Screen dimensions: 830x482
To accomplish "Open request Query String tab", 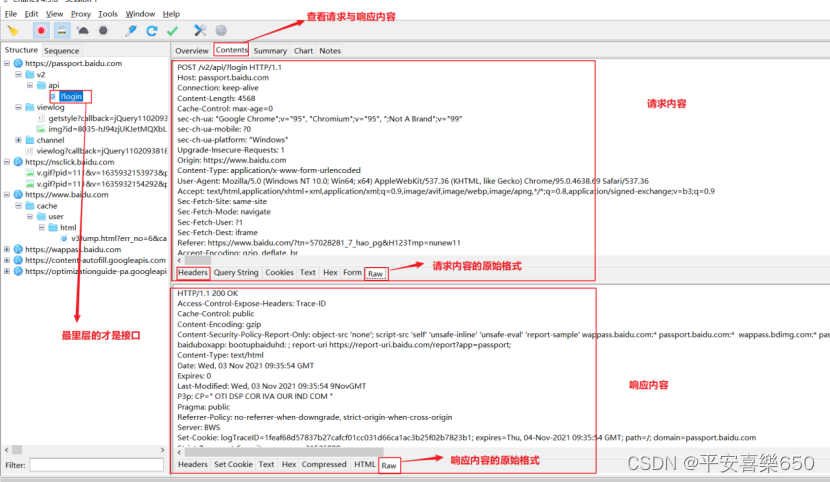I will click(x=236, y=272).
